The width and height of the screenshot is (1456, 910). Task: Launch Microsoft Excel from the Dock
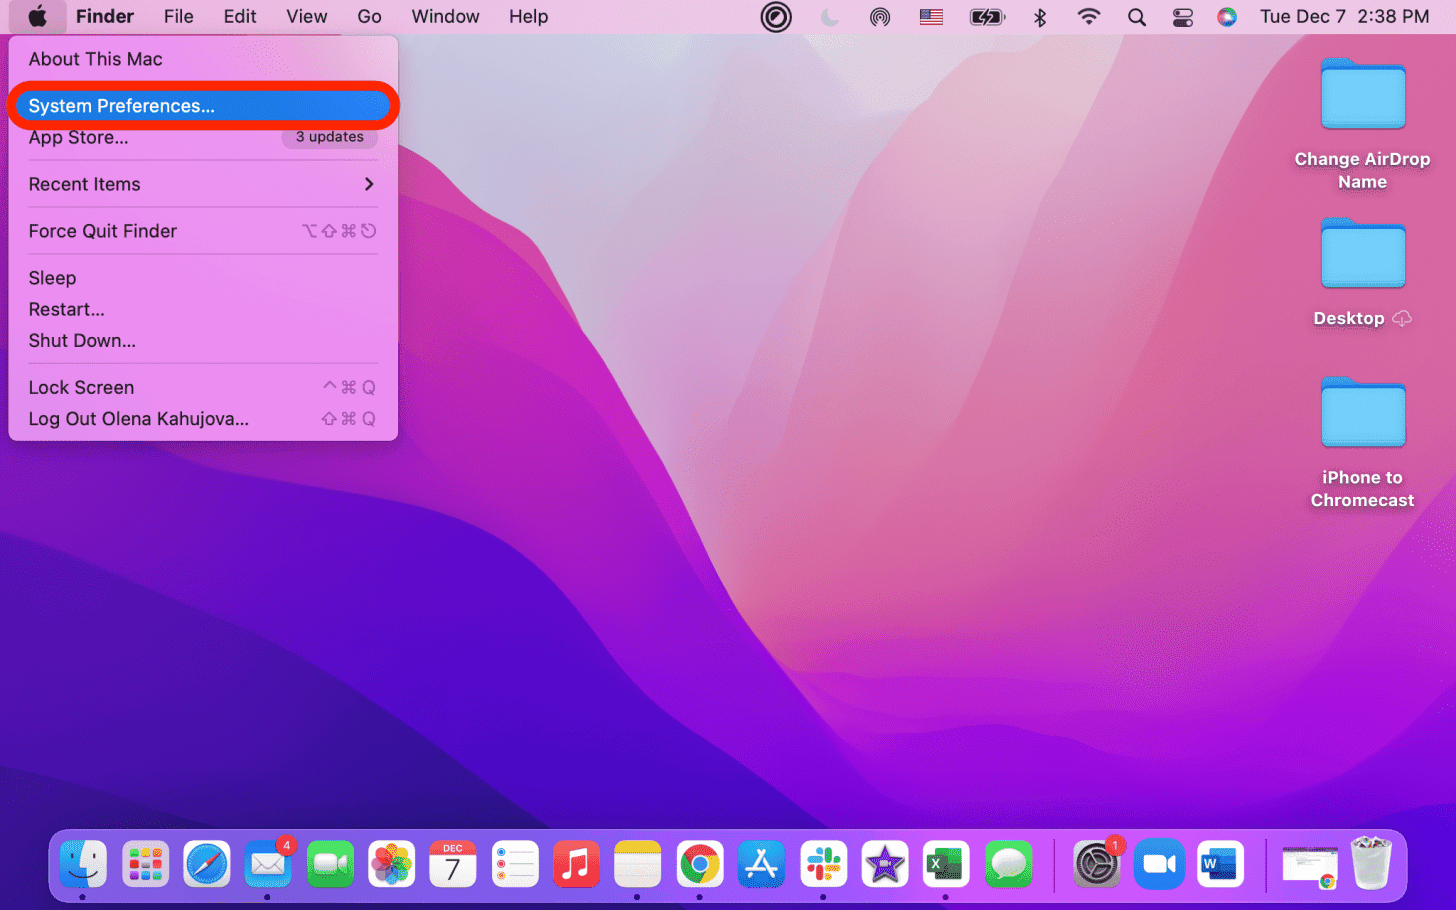tap(945, 864)
